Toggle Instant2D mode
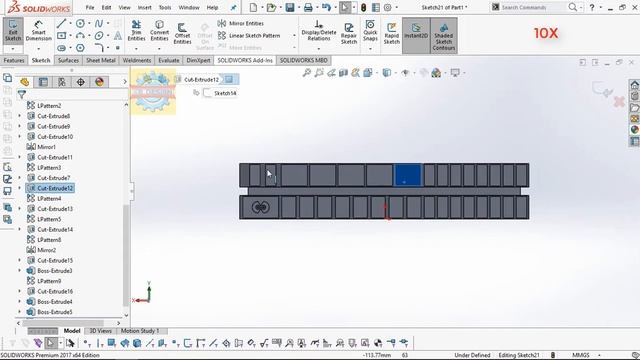Screen dimensions: 640x360 point(416,35)
